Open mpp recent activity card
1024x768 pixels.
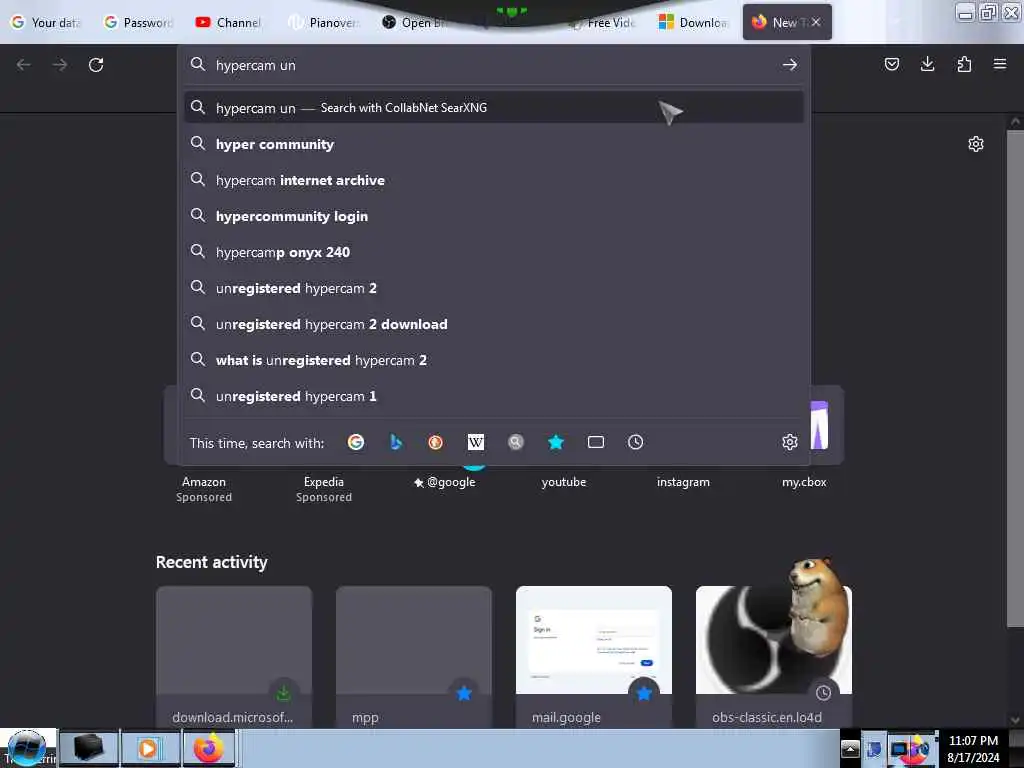(413, 656)
